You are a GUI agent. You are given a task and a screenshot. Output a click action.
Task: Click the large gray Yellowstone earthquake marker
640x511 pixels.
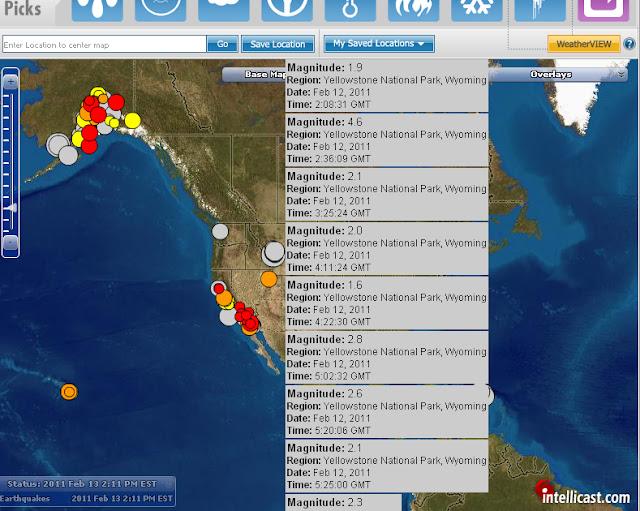pos(274,253)
